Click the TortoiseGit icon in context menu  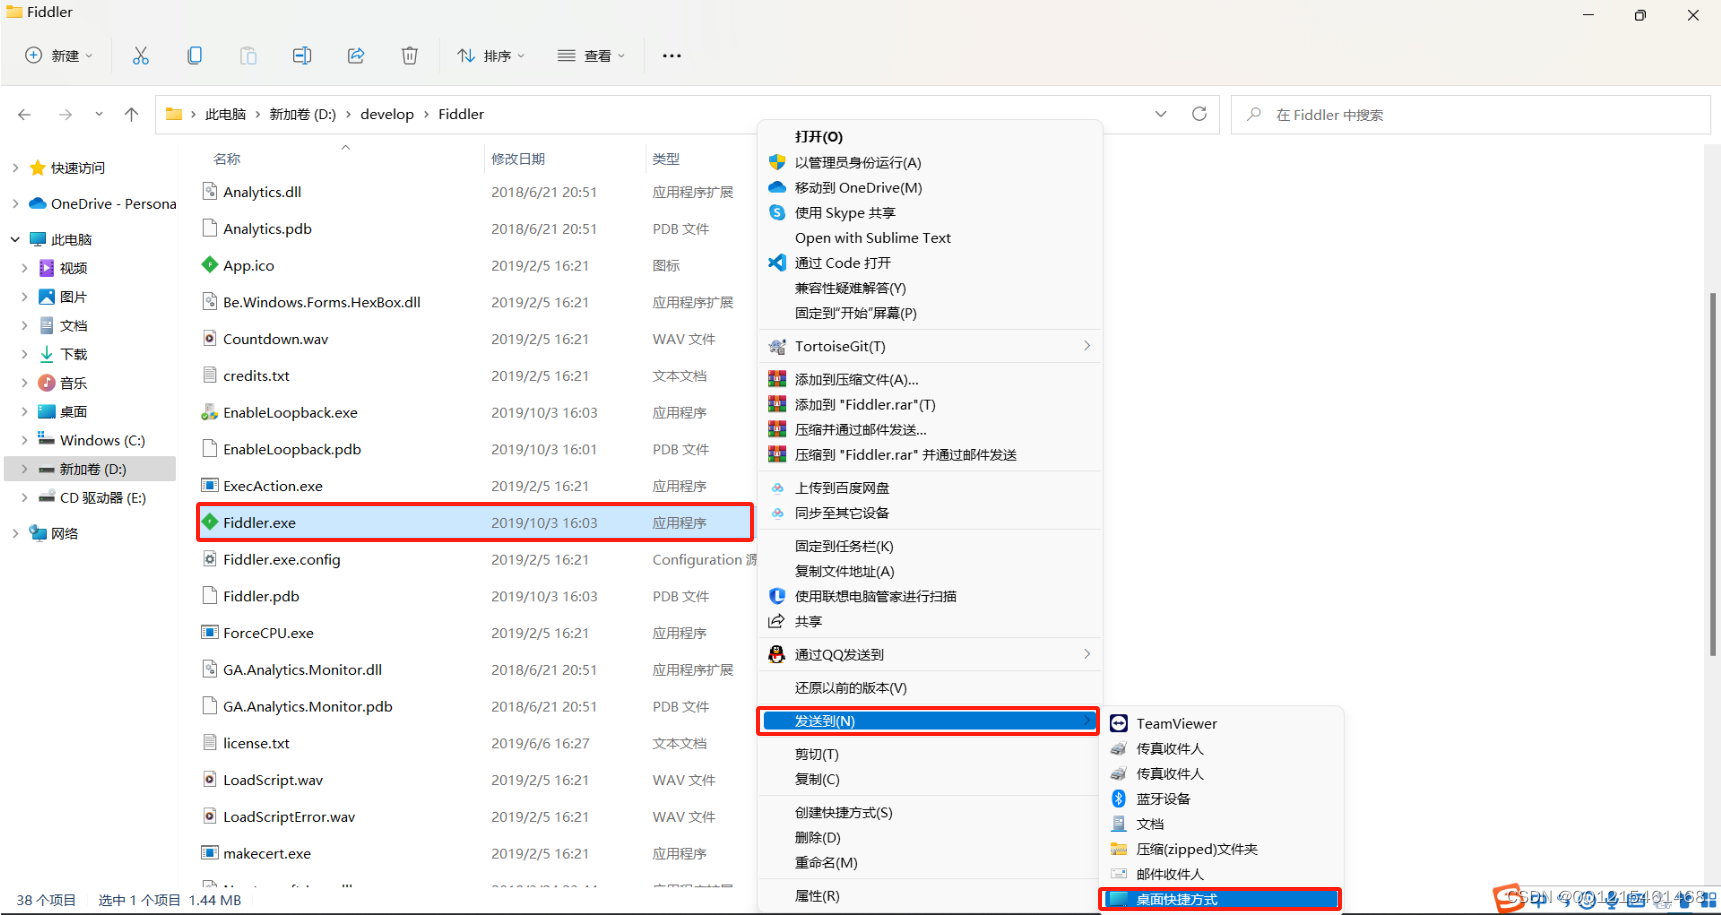pyautogui.click(x=777, y=346)
